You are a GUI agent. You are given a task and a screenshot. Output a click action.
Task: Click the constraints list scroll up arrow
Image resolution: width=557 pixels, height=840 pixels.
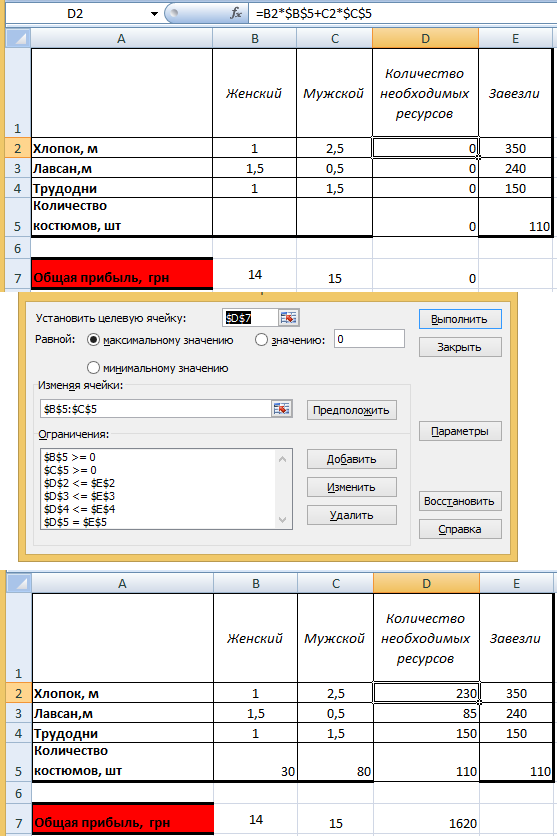(x=283, y=459)
